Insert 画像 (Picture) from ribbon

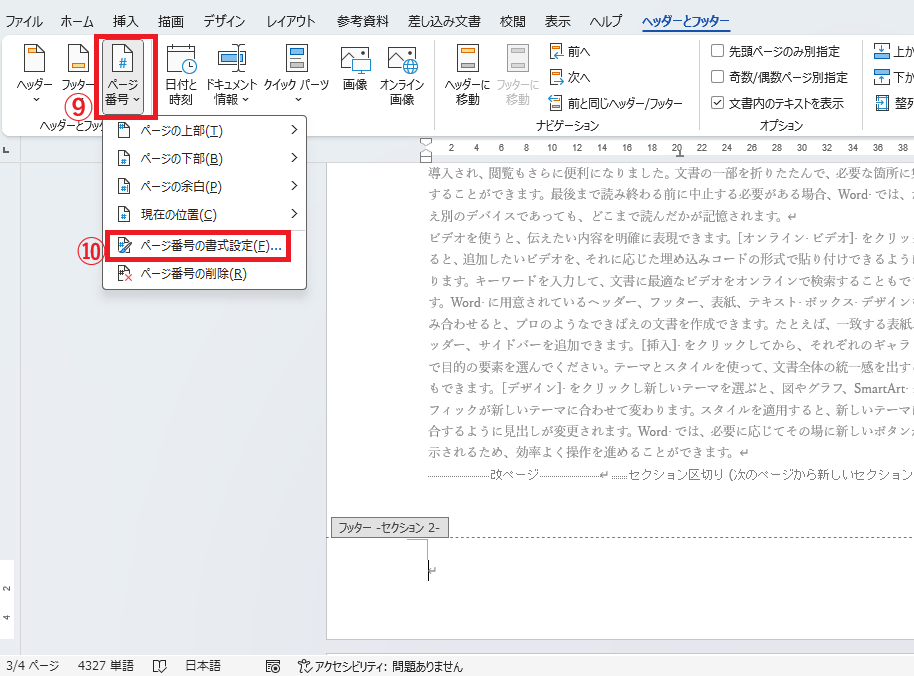tap(355, 69)
